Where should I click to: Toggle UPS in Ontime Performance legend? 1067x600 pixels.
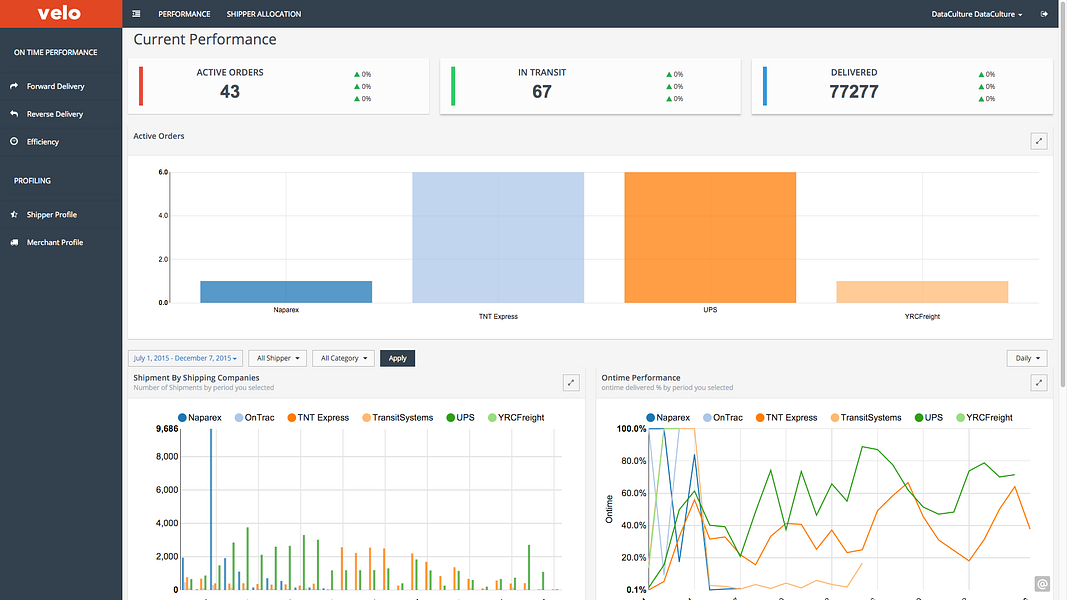click(929, 418)
